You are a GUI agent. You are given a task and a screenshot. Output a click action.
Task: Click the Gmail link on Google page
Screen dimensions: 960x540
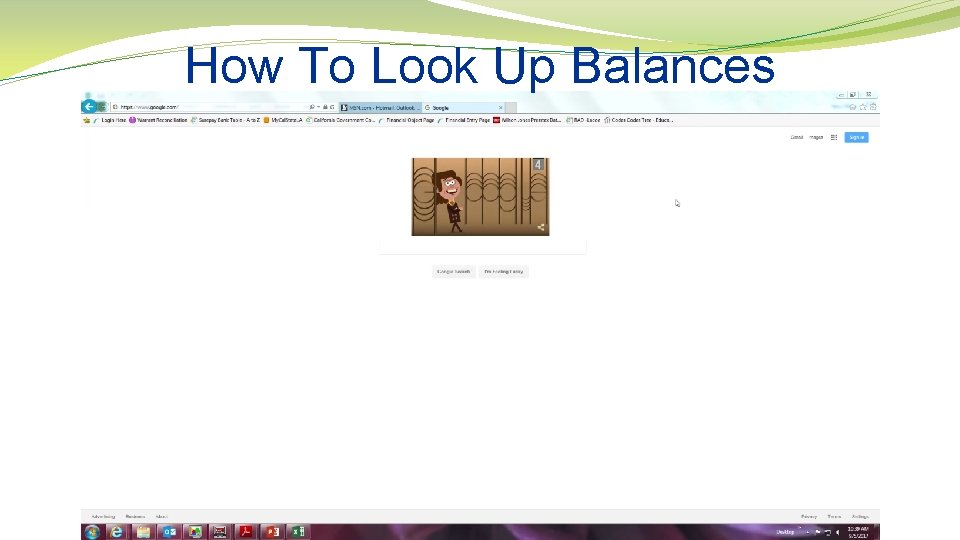pos(797,137)
